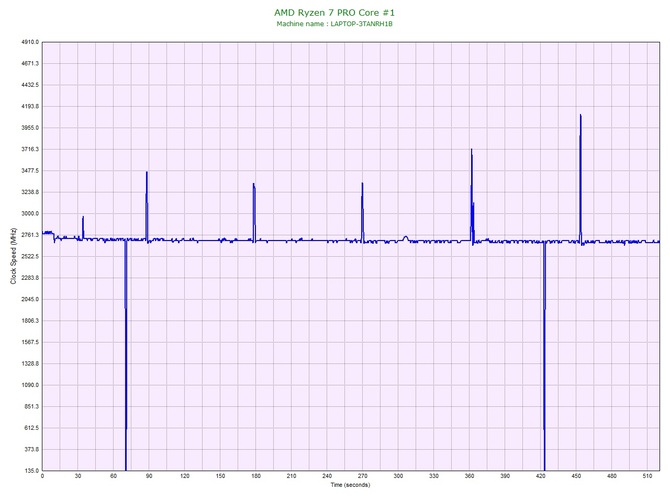This screenshot has width=670, height=502.
Task: Click the 3716.3 y-axis value
Action: [30, 149]
